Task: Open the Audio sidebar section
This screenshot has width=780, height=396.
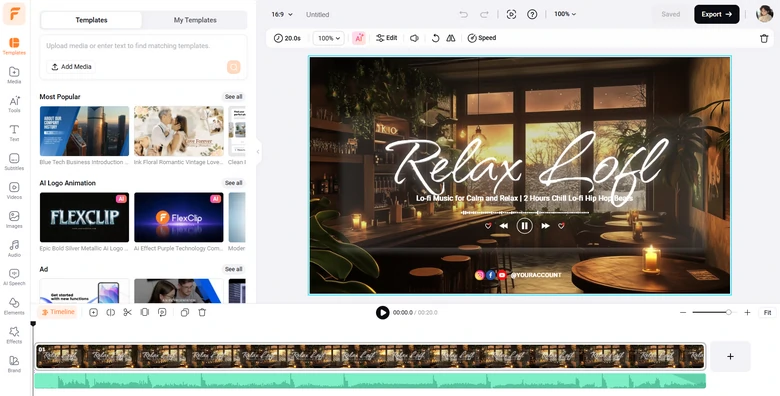Action: point(14,248)
